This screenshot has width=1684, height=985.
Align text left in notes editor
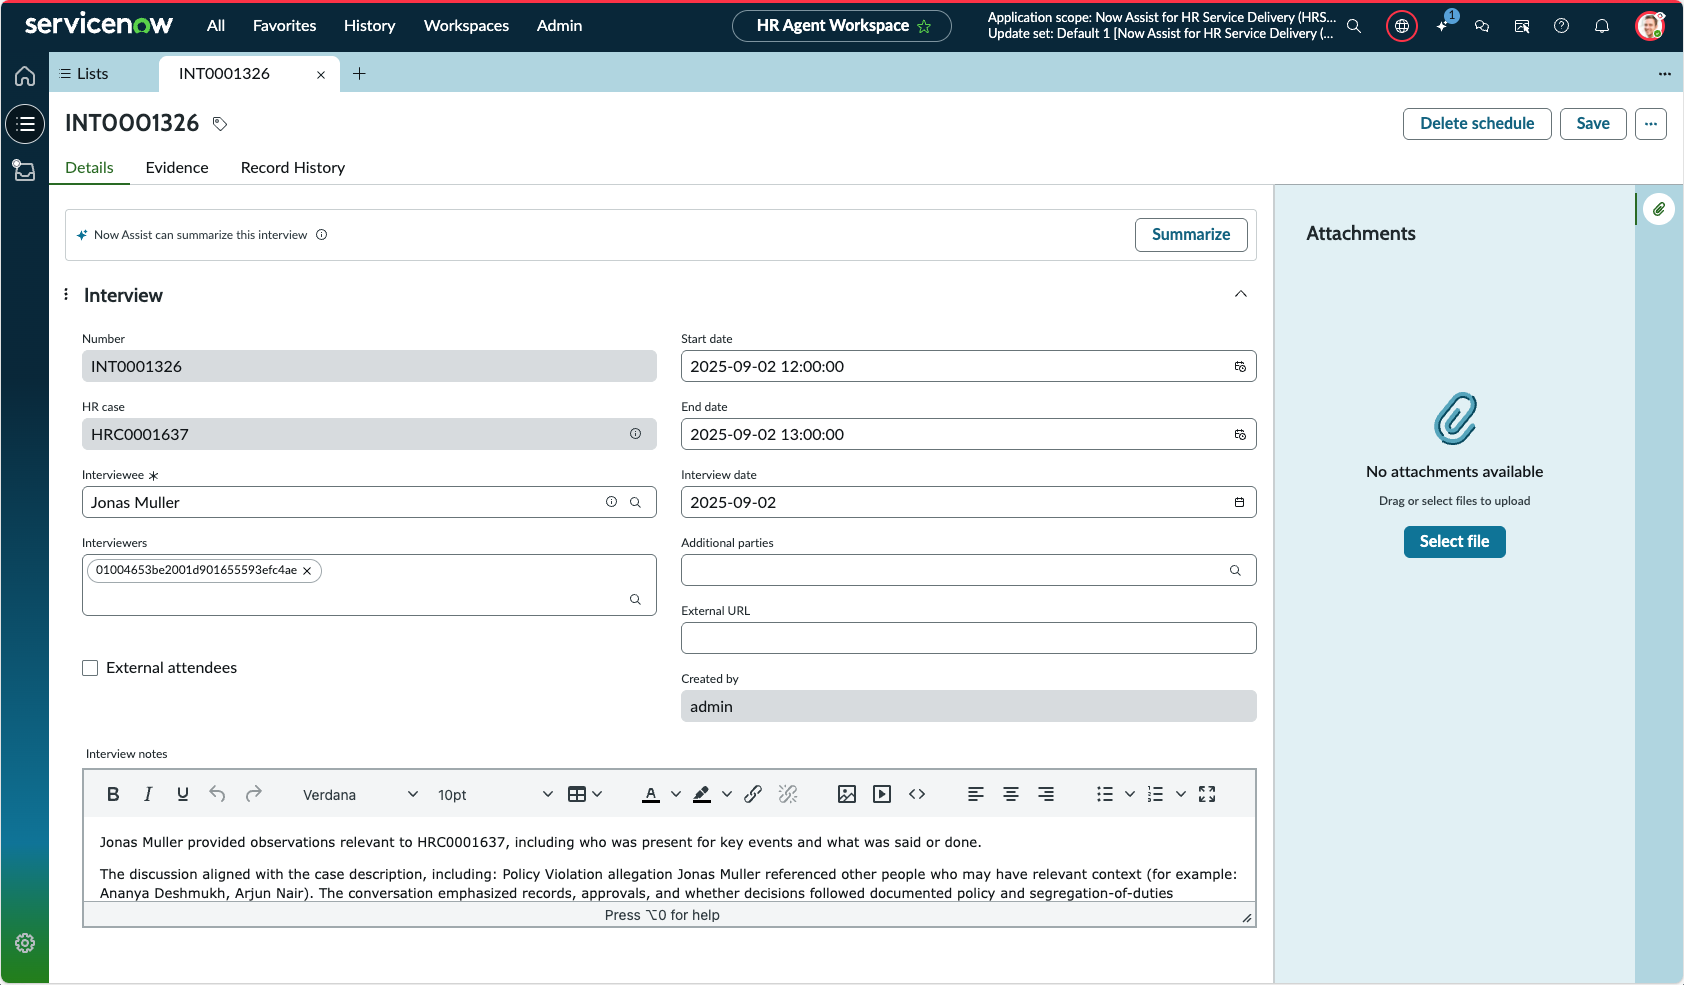(976, 794)
